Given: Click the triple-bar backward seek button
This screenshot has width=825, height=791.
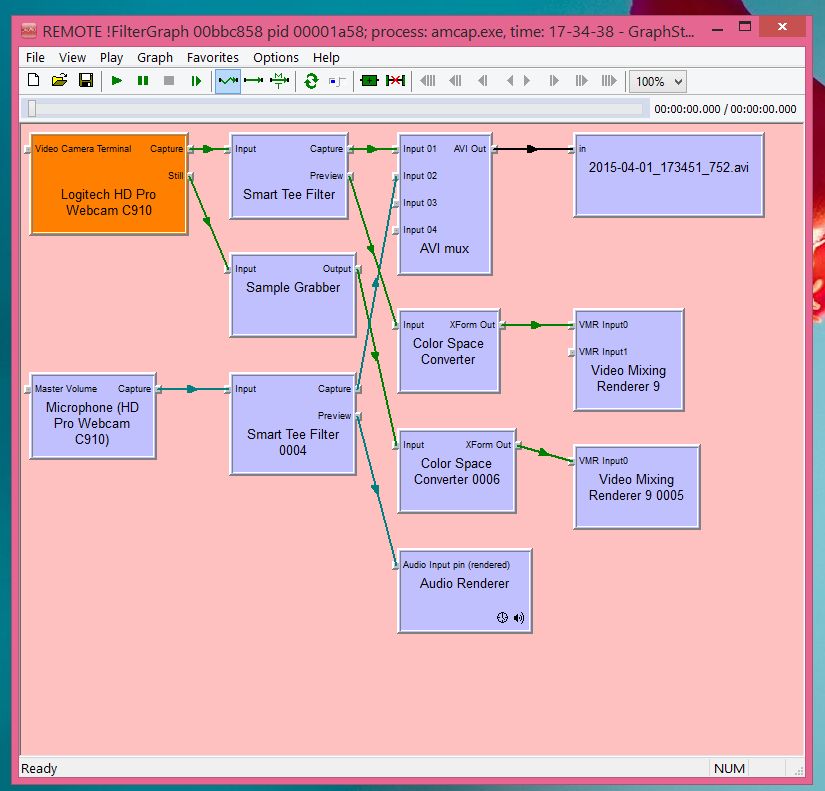Looking at the screenshot, I should (427, 81).
